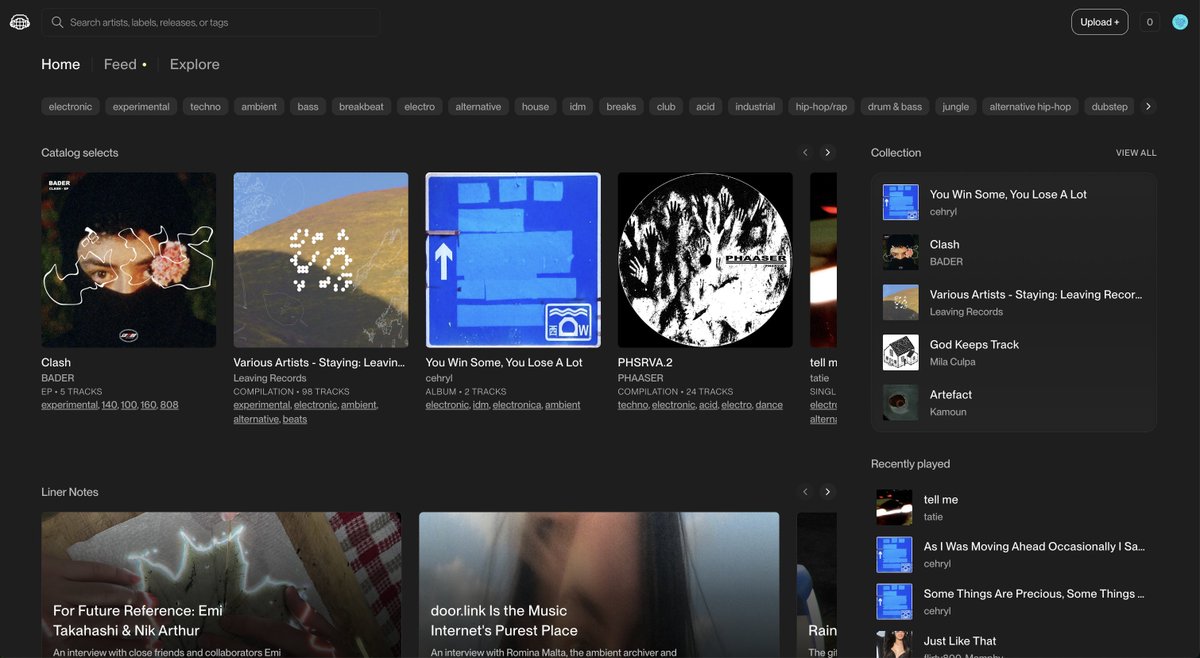Click VIEW ALL in Collection
Image resolution: width=1200 pixels, height=658 pixels.
[1136, 153]
